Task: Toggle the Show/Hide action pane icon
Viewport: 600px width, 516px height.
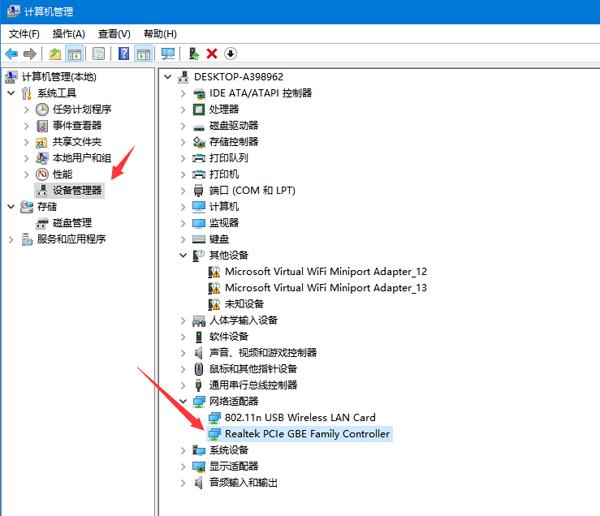Action: click(x=144, y=54)
